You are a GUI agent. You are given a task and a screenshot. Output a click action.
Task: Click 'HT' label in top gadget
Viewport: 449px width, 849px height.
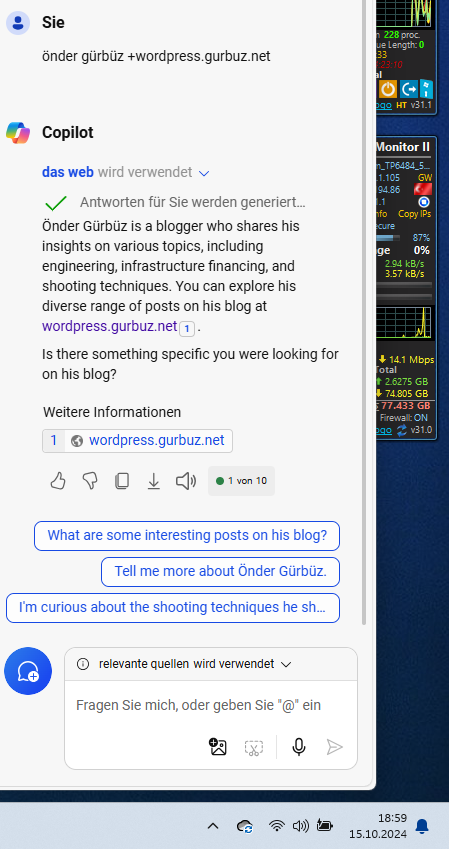click(x=401, y=105)
